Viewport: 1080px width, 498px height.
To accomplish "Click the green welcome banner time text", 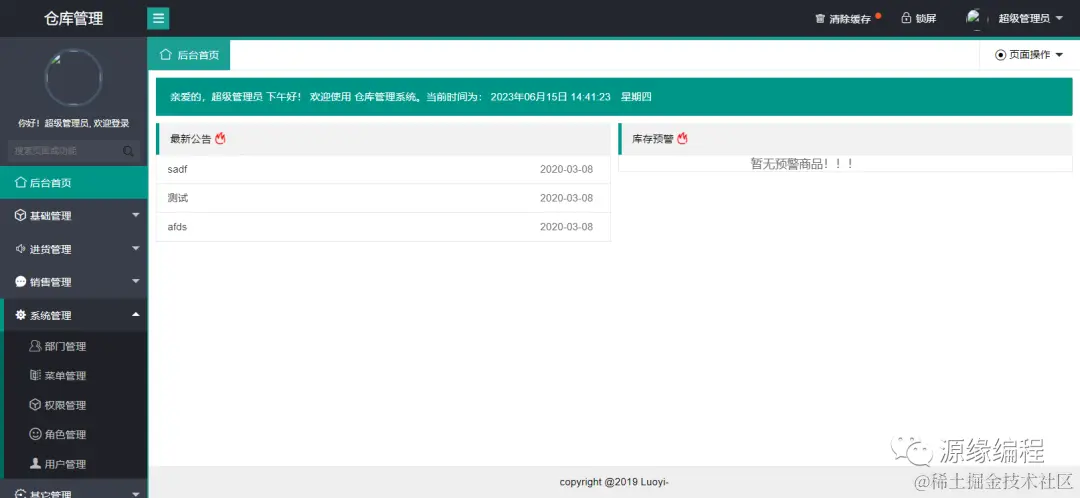I will (550, 97).
